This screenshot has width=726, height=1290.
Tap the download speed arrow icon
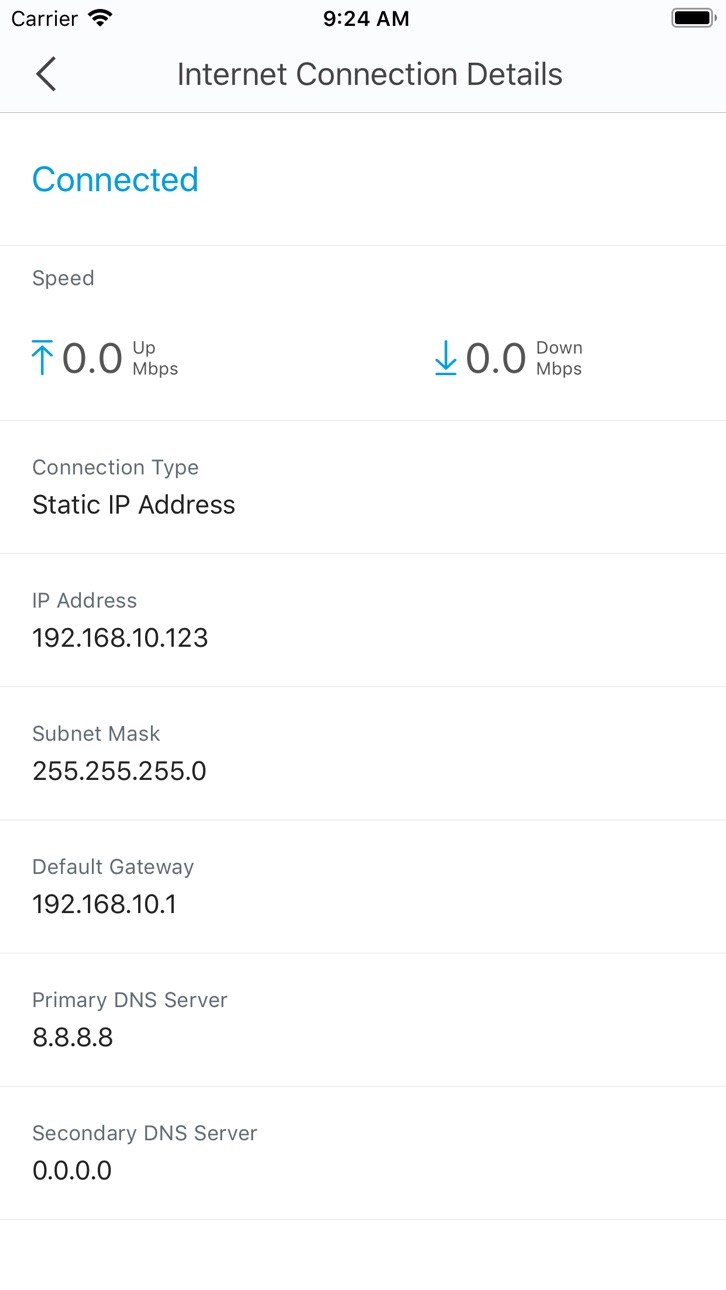pyautogui.click(x=445, y=357)
